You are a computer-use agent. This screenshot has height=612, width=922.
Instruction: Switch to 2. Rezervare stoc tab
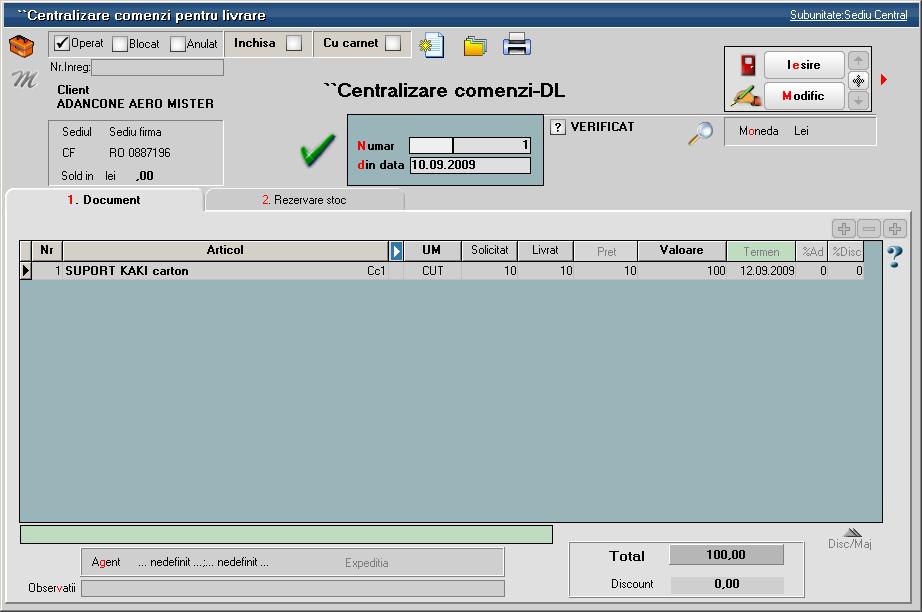click(305, 200)
